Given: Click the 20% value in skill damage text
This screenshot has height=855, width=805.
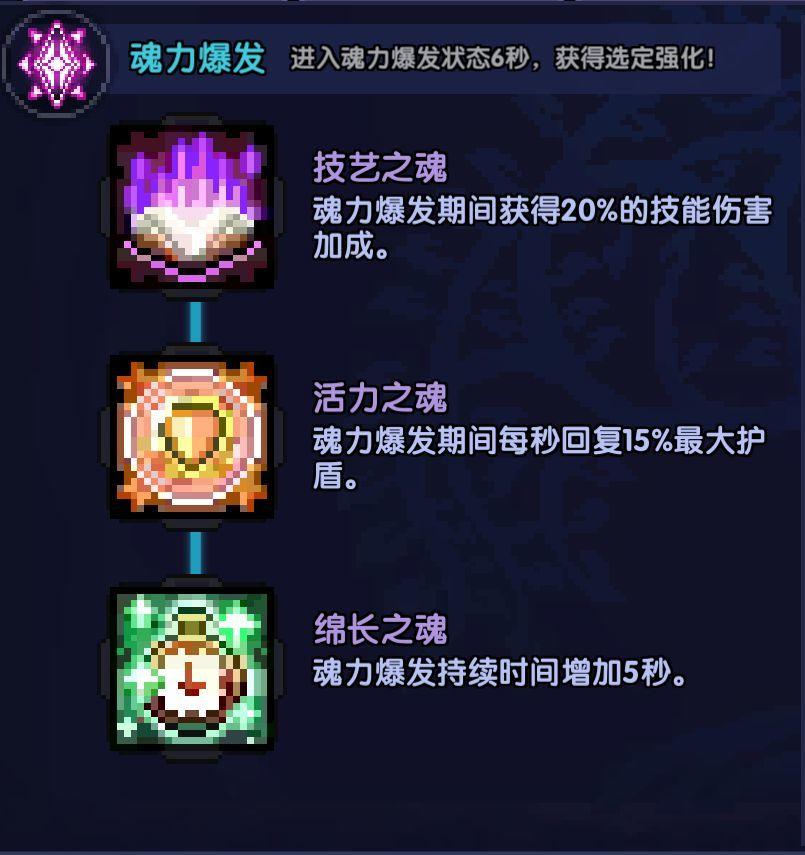Looking at the screenshot, I should 589,210.
